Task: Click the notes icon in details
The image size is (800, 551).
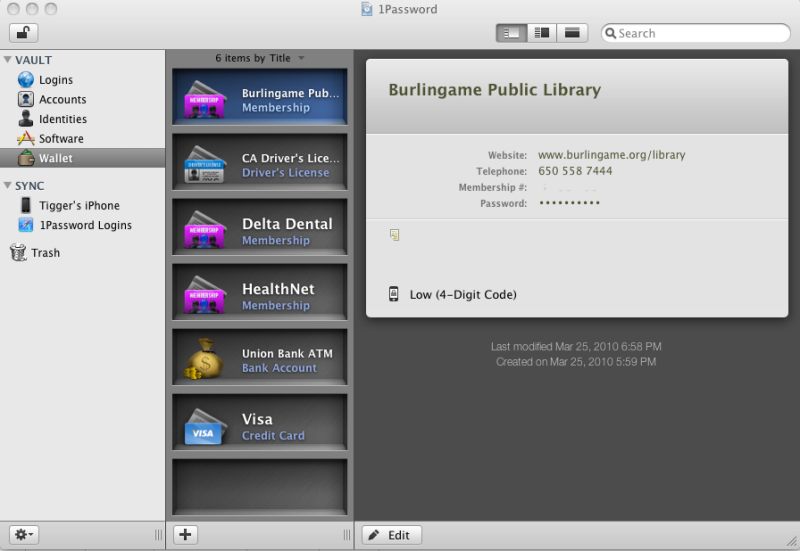Action: point(394,235)
